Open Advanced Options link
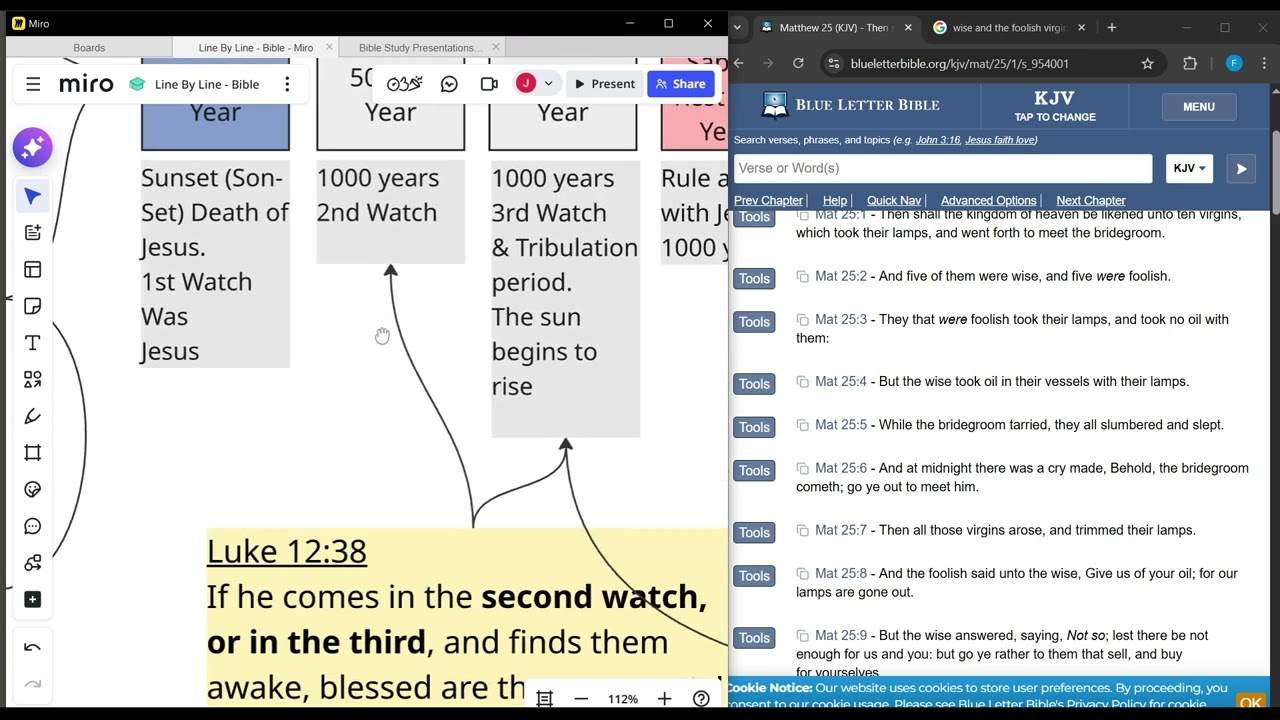Screen dimensions: 1280x720 pyautogui.click(x=988, y=201)
